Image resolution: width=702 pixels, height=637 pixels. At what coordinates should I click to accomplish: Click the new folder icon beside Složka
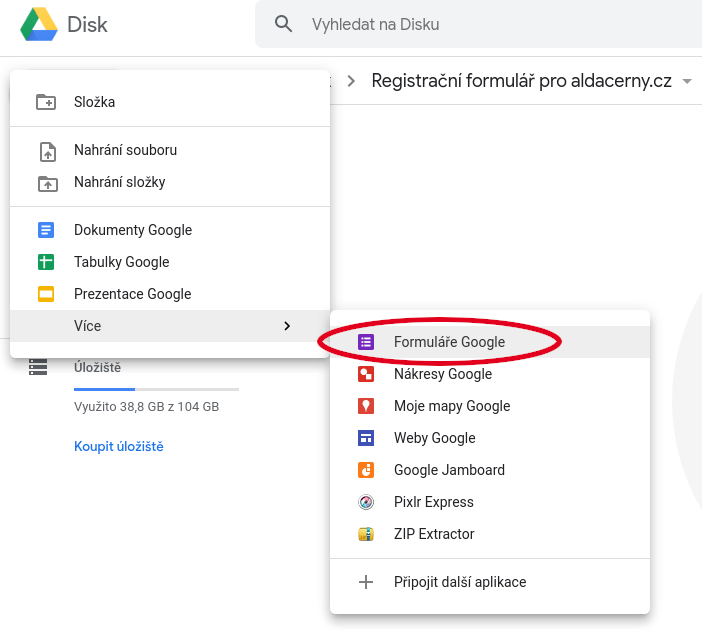46,102
